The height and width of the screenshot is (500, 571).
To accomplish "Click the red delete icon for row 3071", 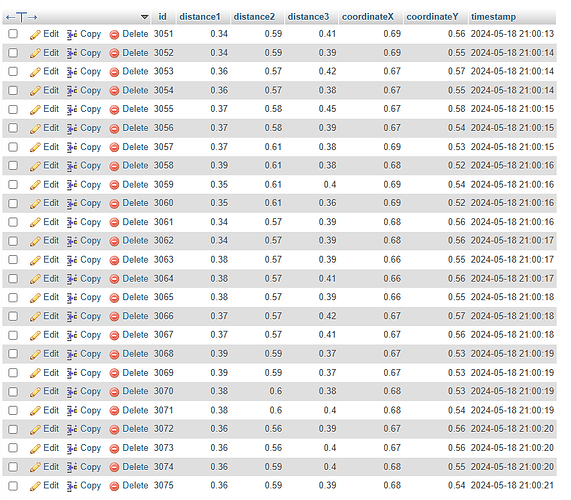I will click(x=114, y=411).
